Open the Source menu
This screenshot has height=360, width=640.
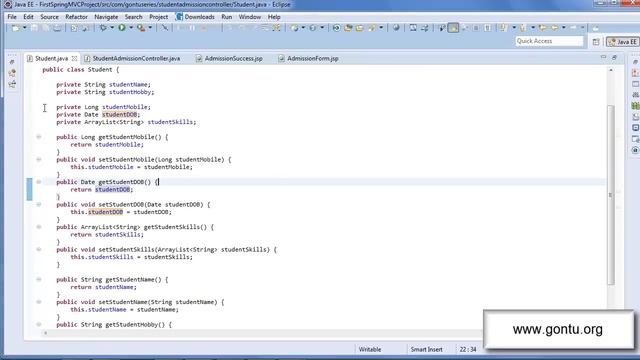pyautogui.click(x=49, y=17)
